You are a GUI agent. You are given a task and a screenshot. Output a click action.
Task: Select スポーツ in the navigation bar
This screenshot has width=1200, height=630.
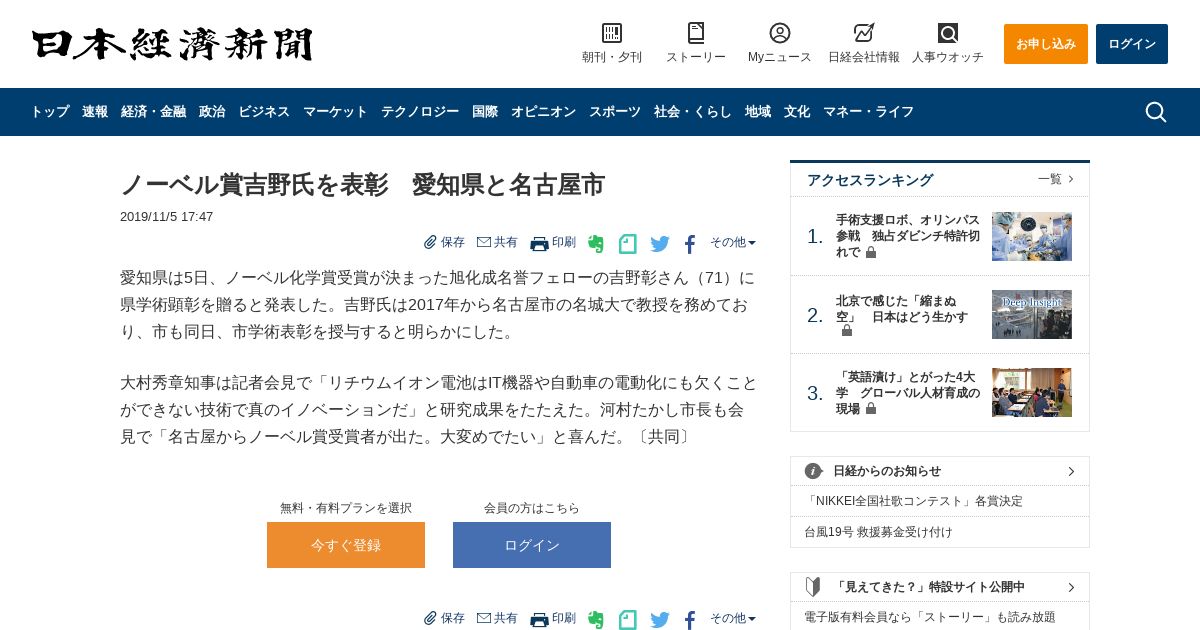615,112
